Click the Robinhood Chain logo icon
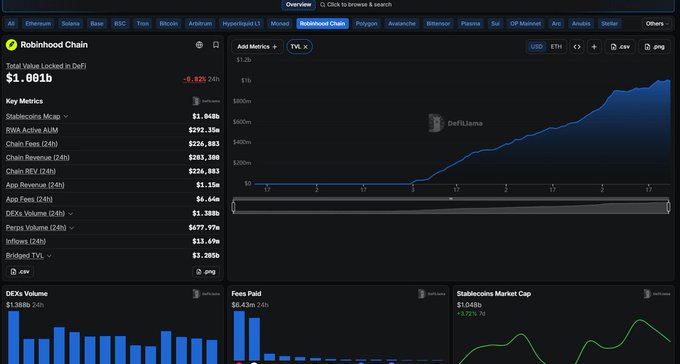680x364 pixels. click(11, 45)
